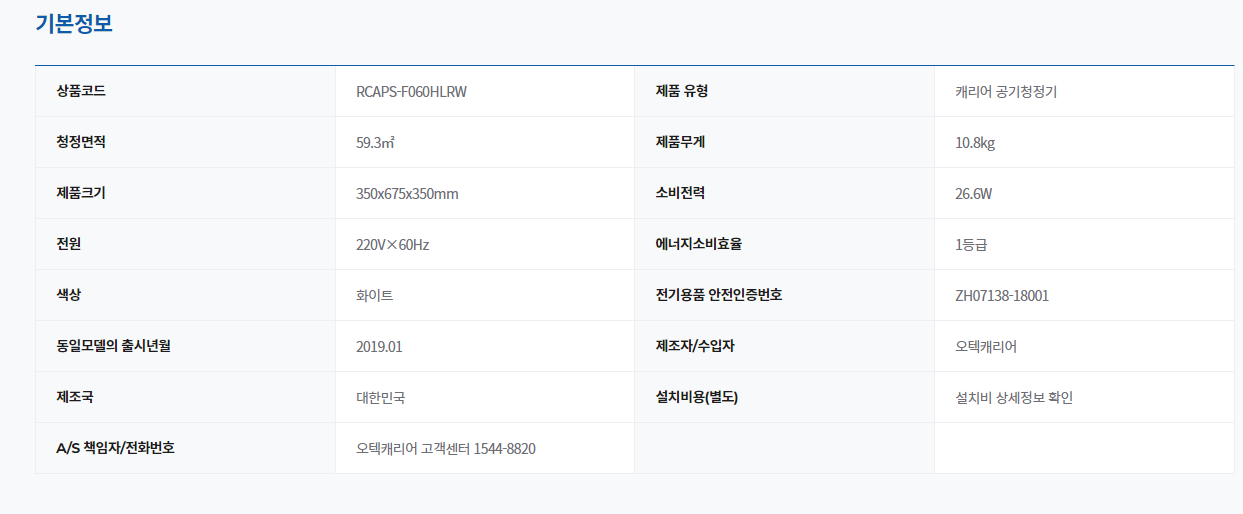
Task: Select the 오텍캐리어 manufacturer value
Action: click(986, 347)
